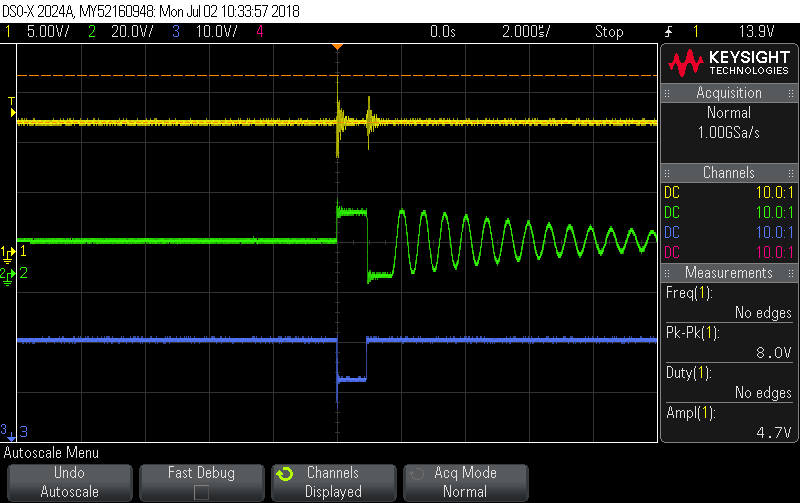The width and height of the screenshot is (800, 503).
Task: Click the 0.0s time delay value
Action: coord(442,32)
